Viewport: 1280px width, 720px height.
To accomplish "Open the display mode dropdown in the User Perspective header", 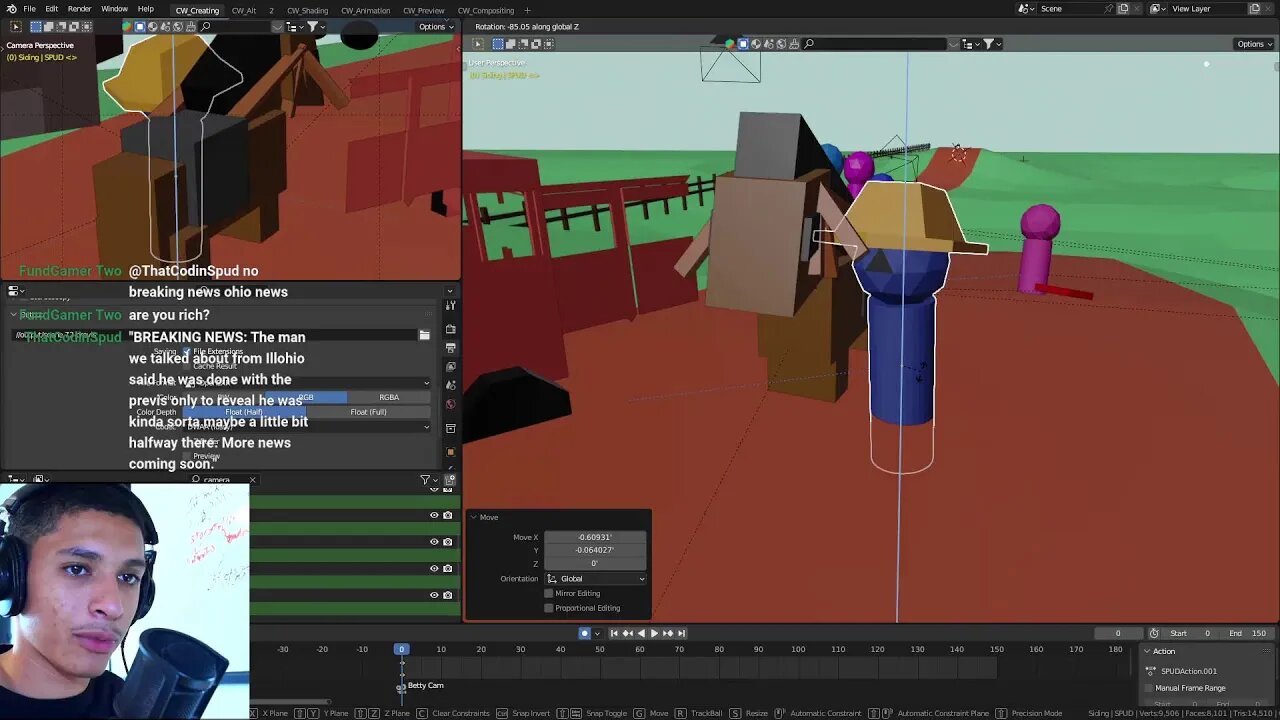I will point(970,44).
